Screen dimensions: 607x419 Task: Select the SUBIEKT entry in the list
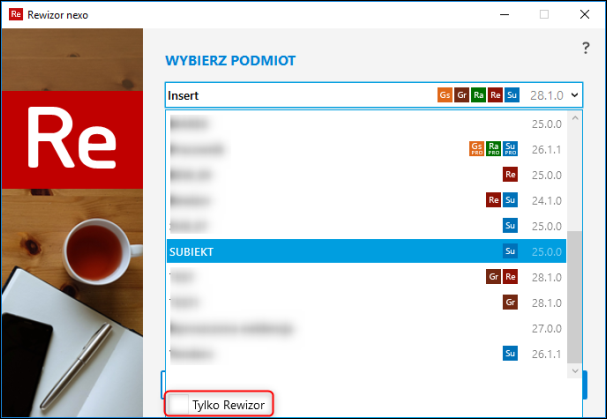click(x=366, y=251)
